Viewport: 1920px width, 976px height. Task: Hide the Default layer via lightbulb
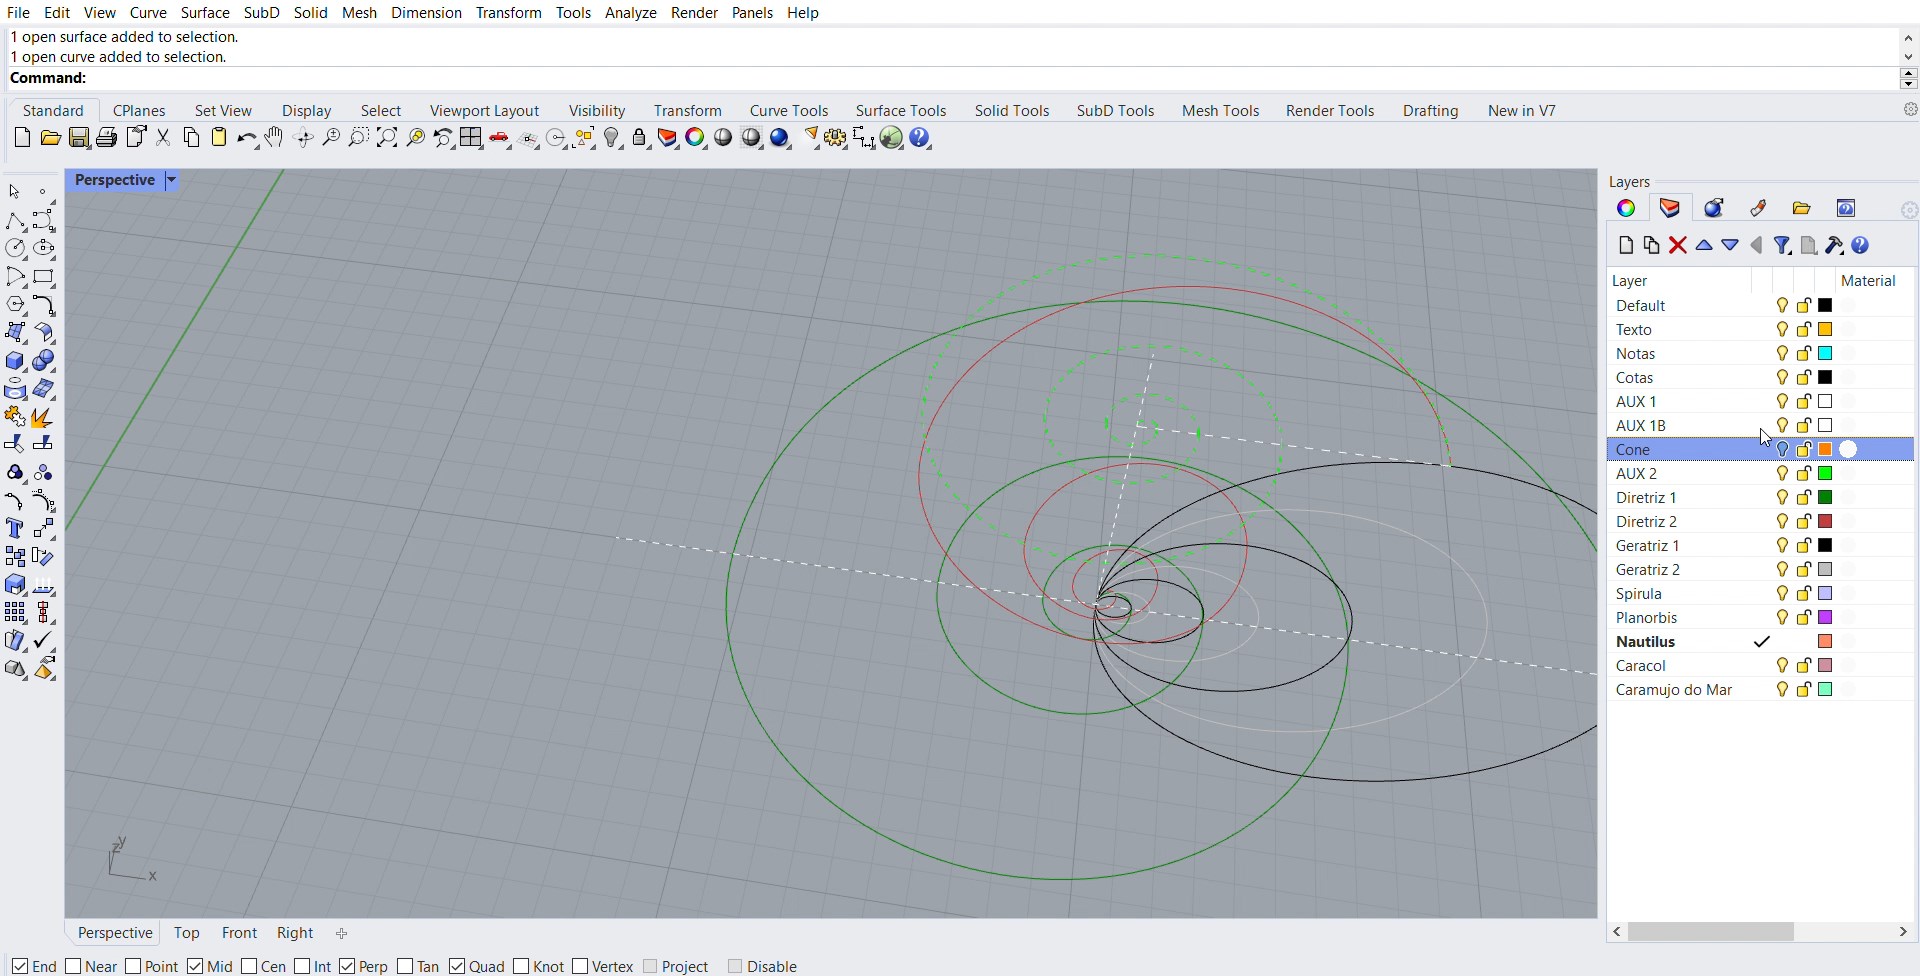(1782, 306)
